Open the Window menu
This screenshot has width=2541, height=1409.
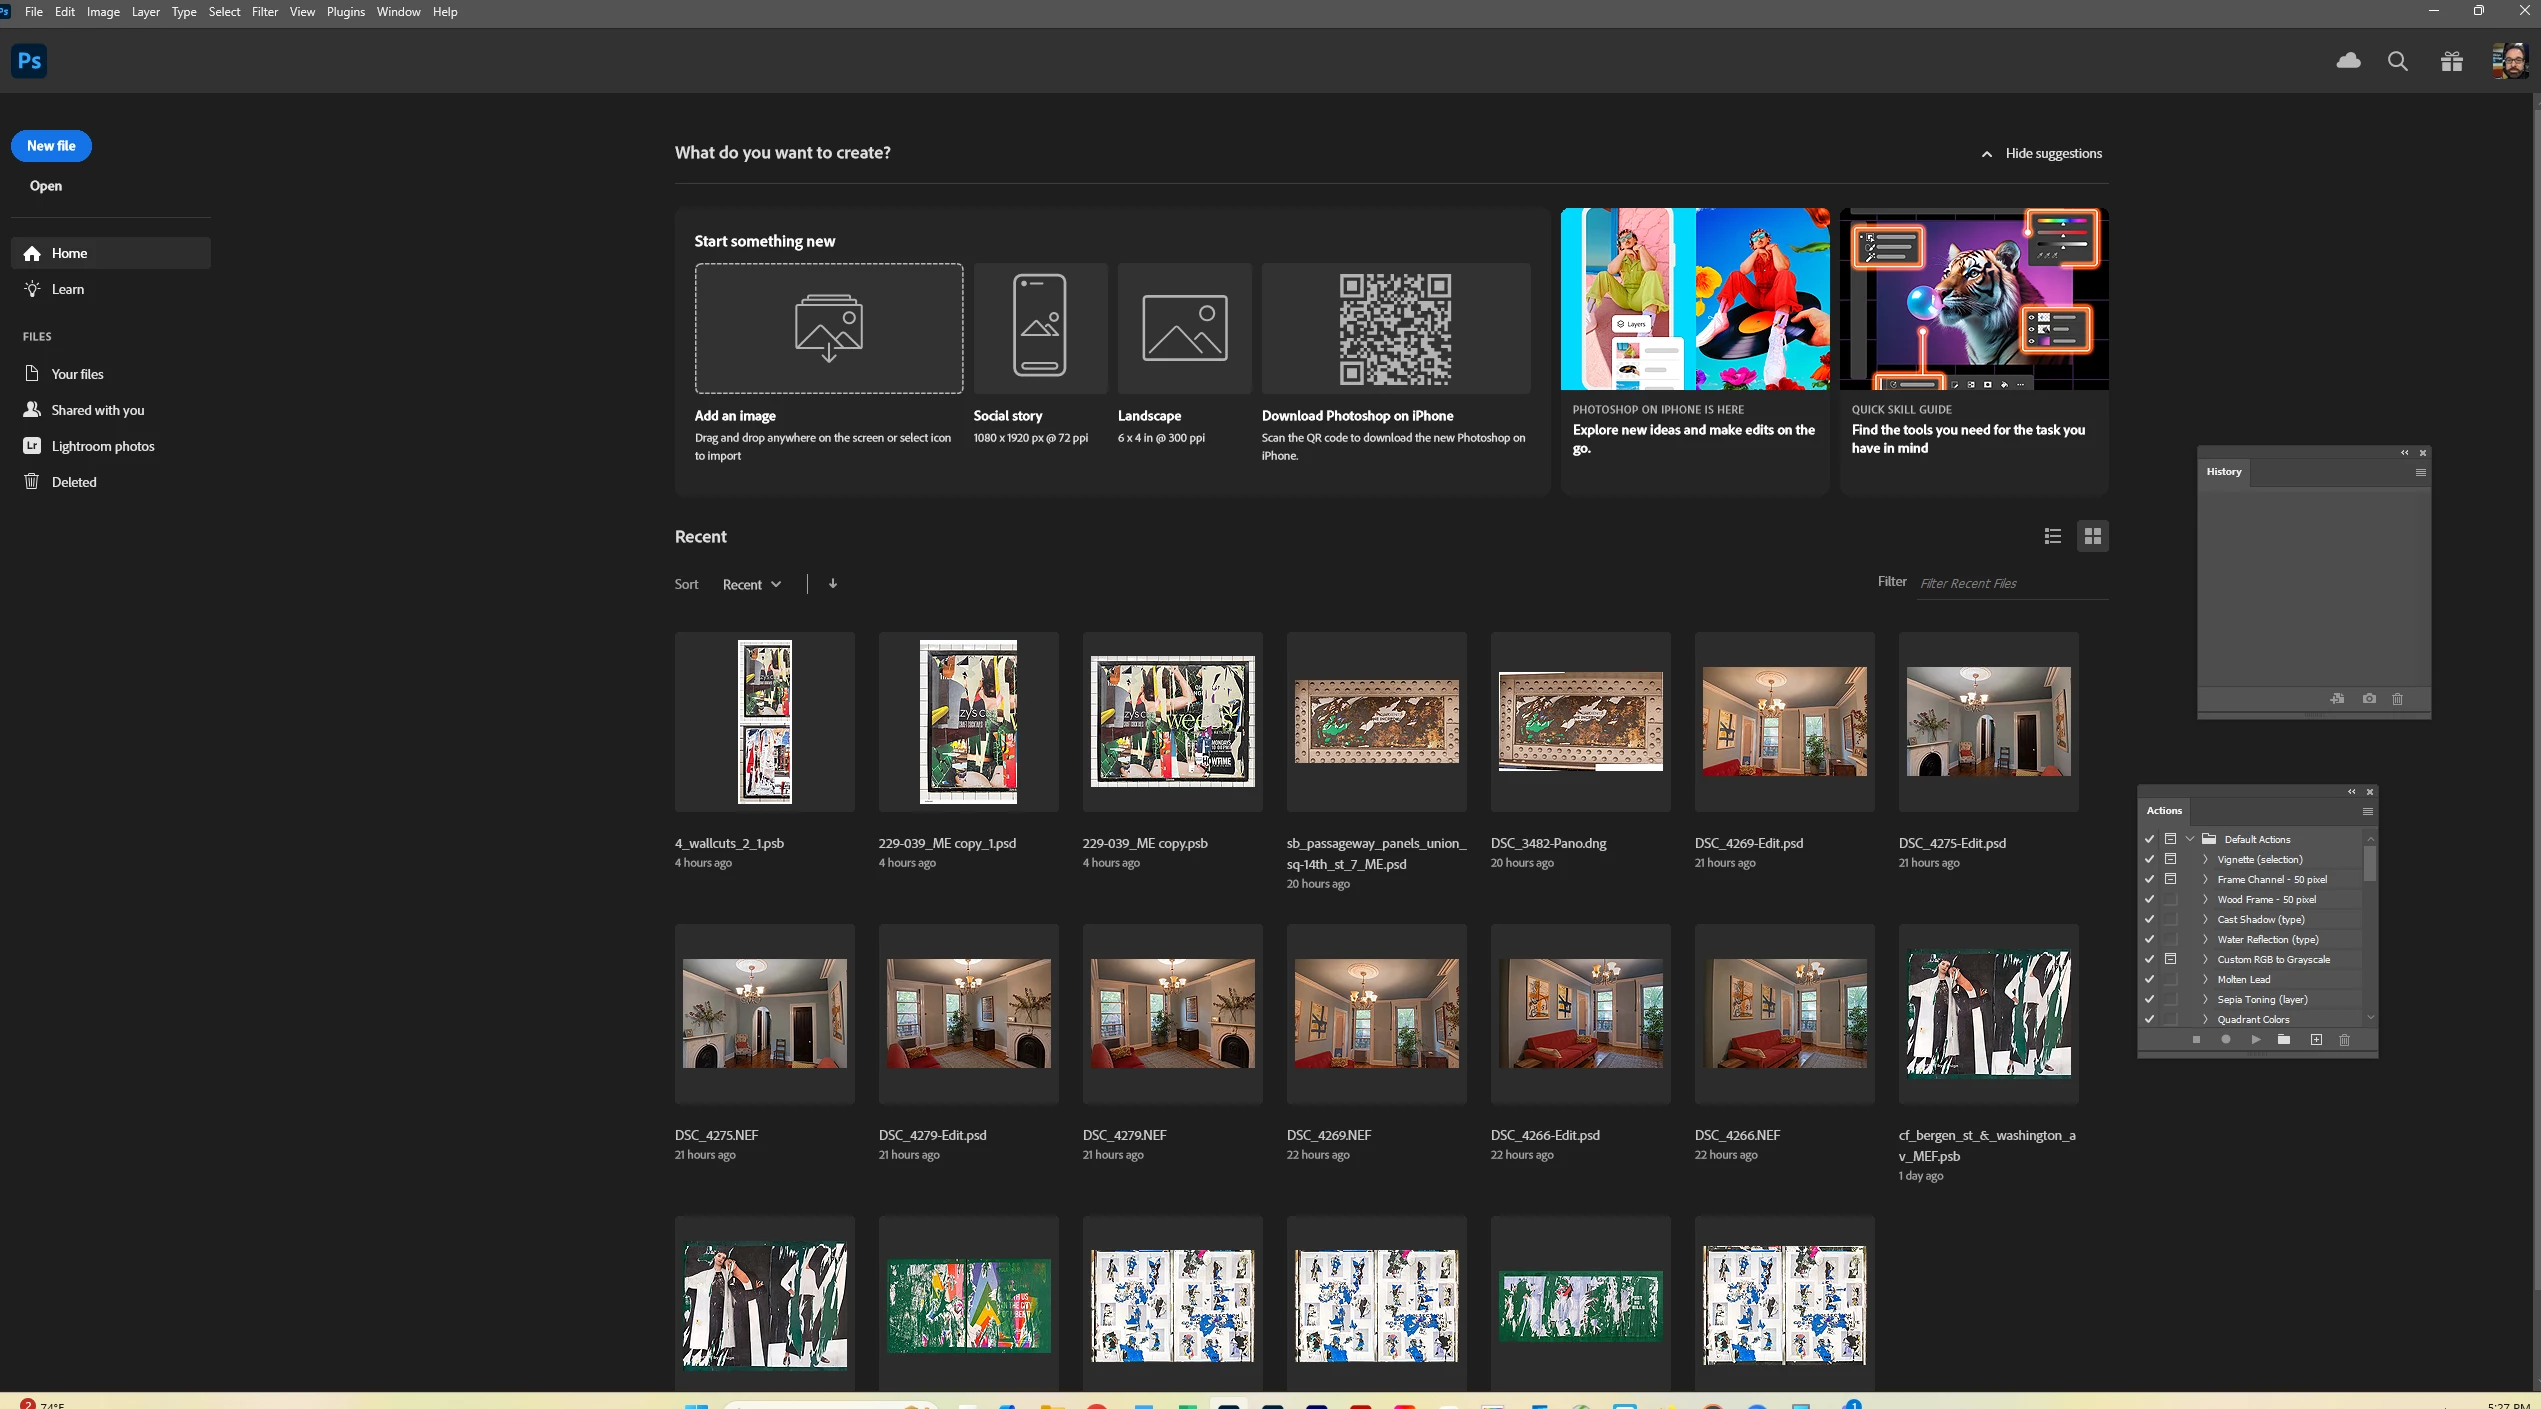[x=398, y=12]
